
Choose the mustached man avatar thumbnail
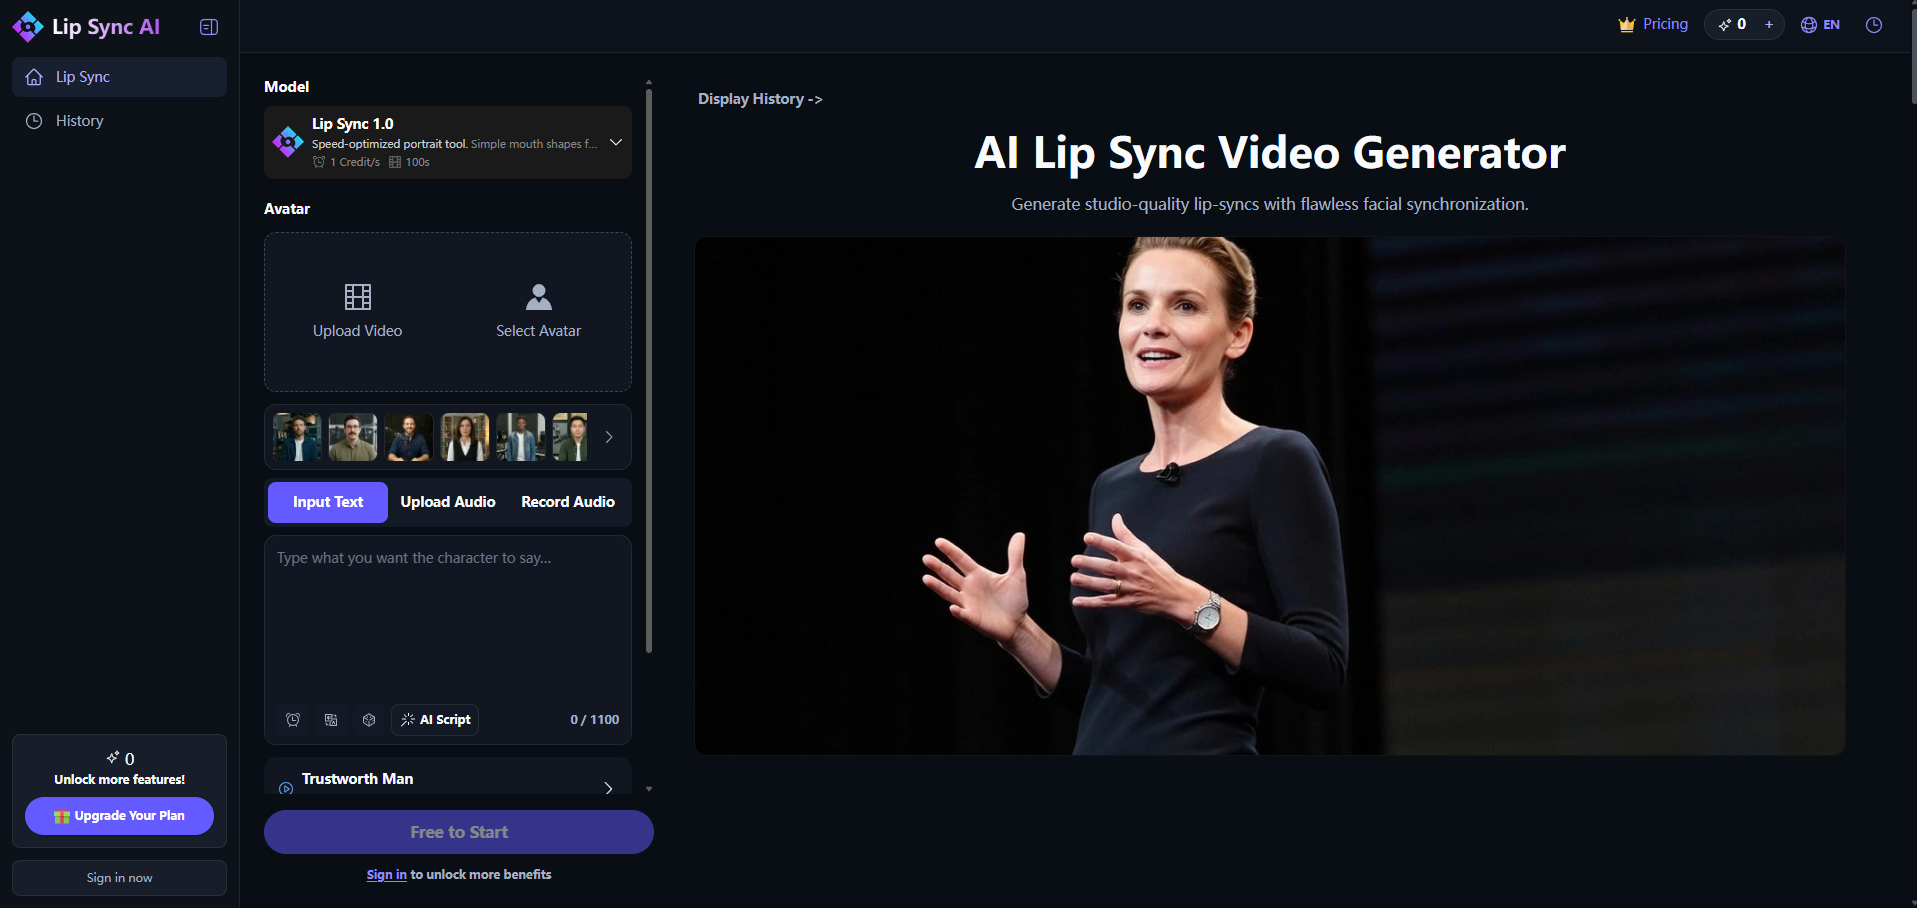[353, 437]
